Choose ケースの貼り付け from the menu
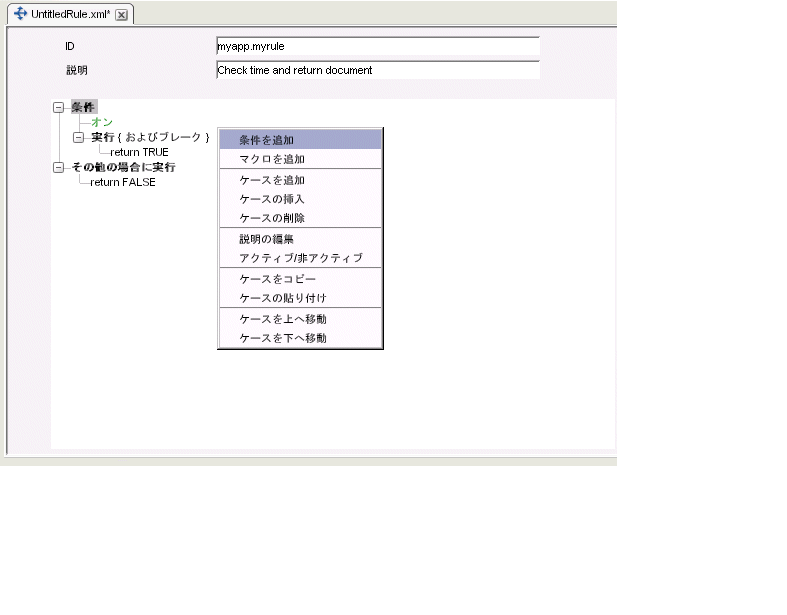Image resolution: width=787 pixels, height=615 pixels. (x=300, y=298)
